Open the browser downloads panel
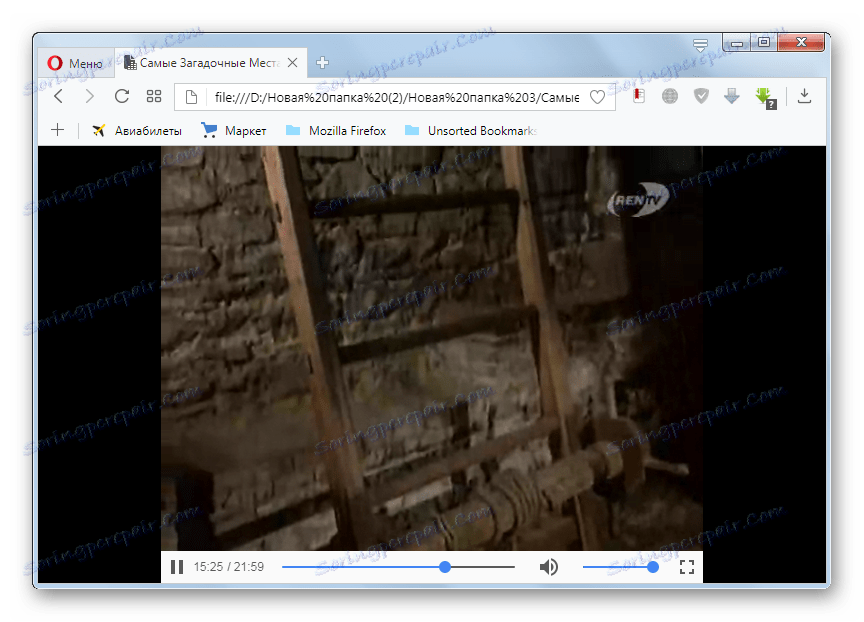 click(804, 96)
